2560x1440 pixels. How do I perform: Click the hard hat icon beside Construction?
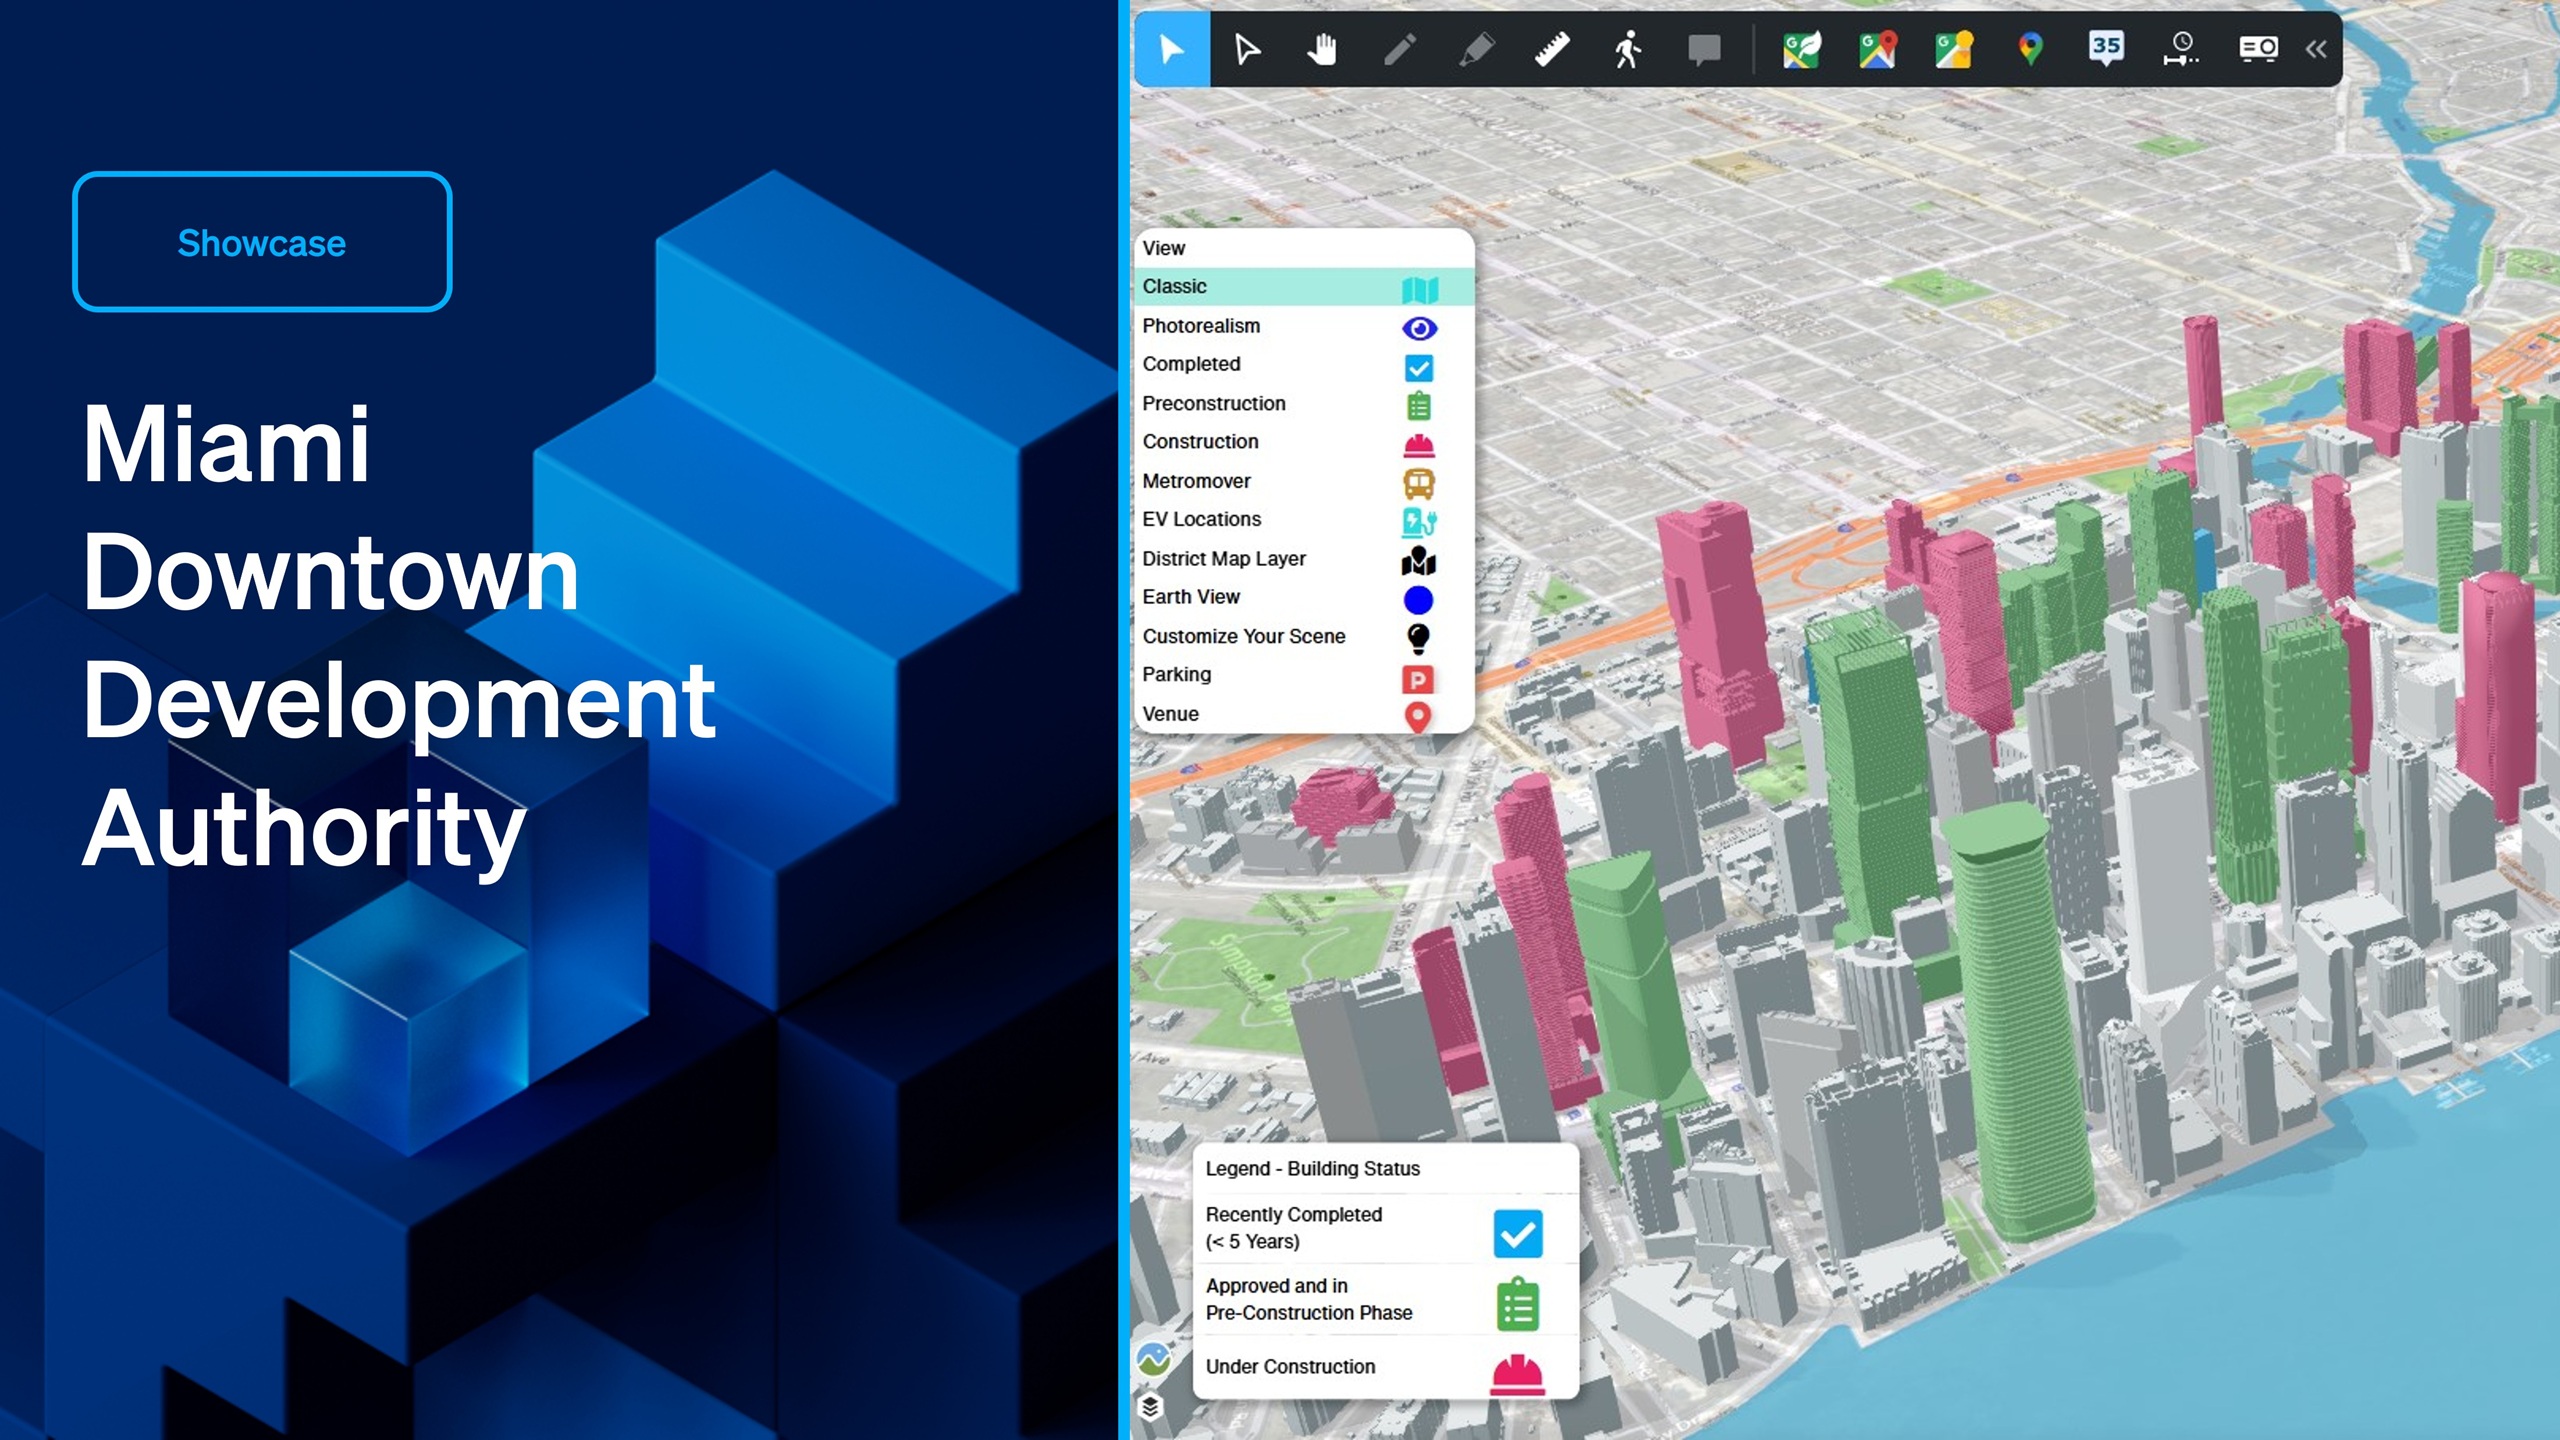pyautogui.click(x=1419, y=445)
